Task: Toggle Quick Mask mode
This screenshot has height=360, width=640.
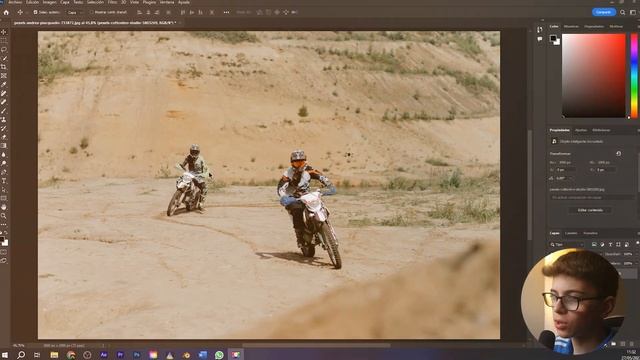Action: click(4, 252)
